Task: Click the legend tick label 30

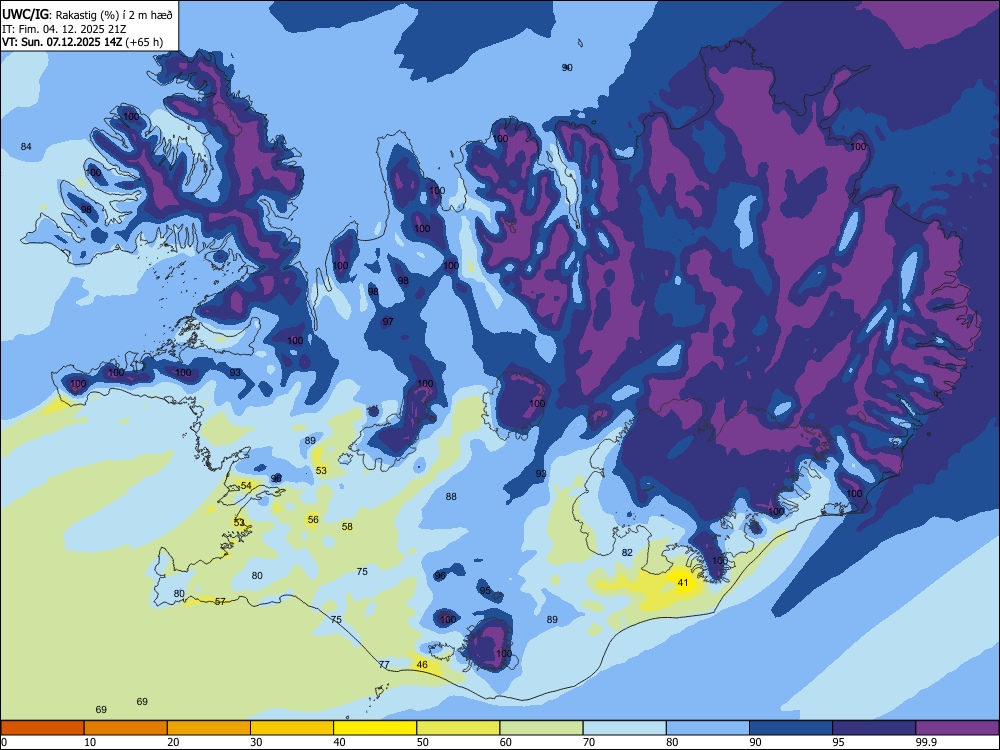Action: 256,742
